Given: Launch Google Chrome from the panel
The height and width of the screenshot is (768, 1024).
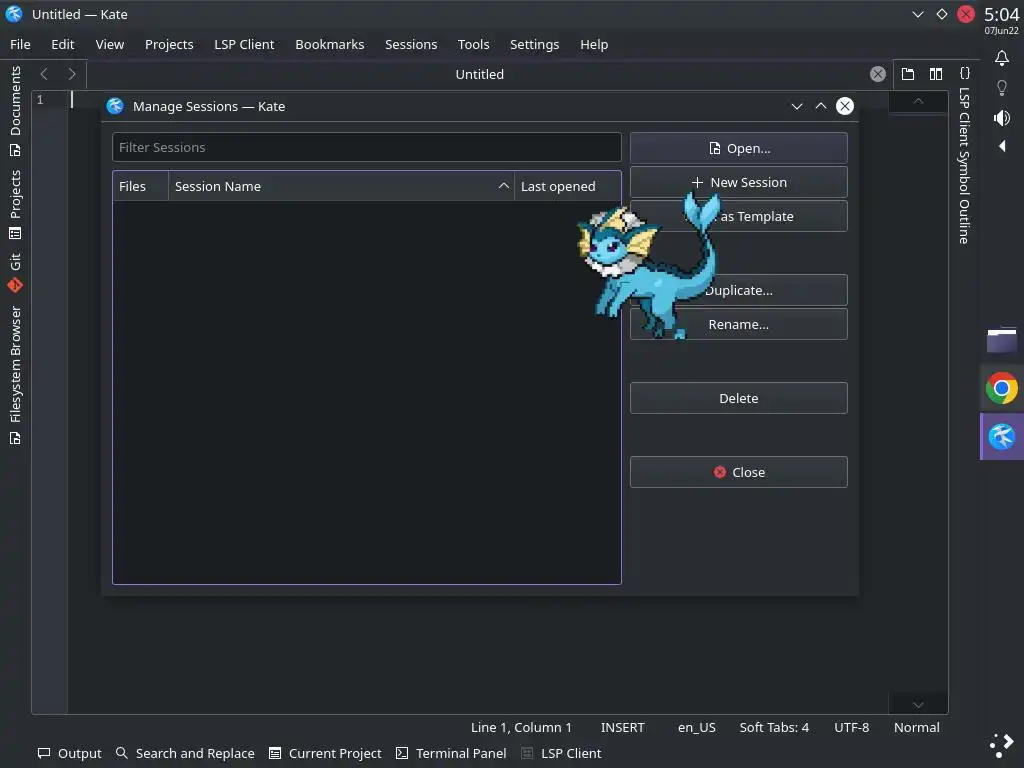Looking at the screenshot, I should [1002, 389].
